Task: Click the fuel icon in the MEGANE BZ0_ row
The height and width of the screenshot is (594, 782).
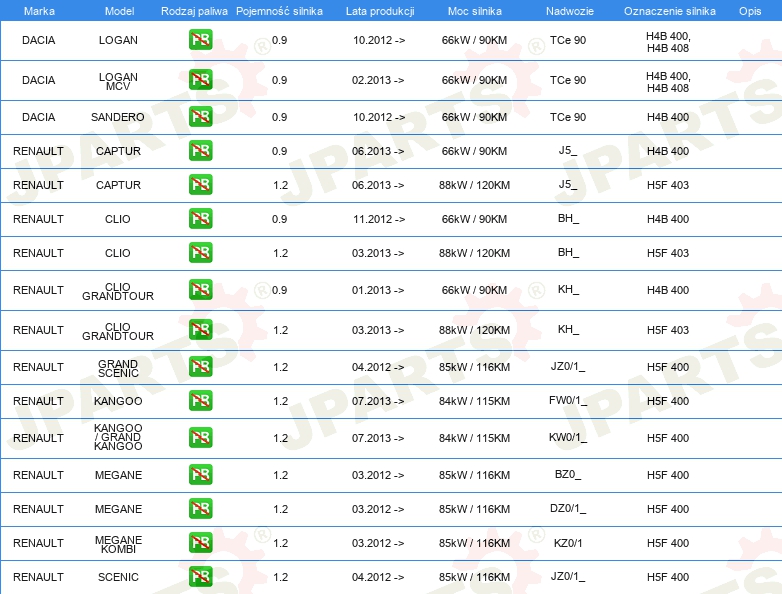Action: [x=200, y=474]
